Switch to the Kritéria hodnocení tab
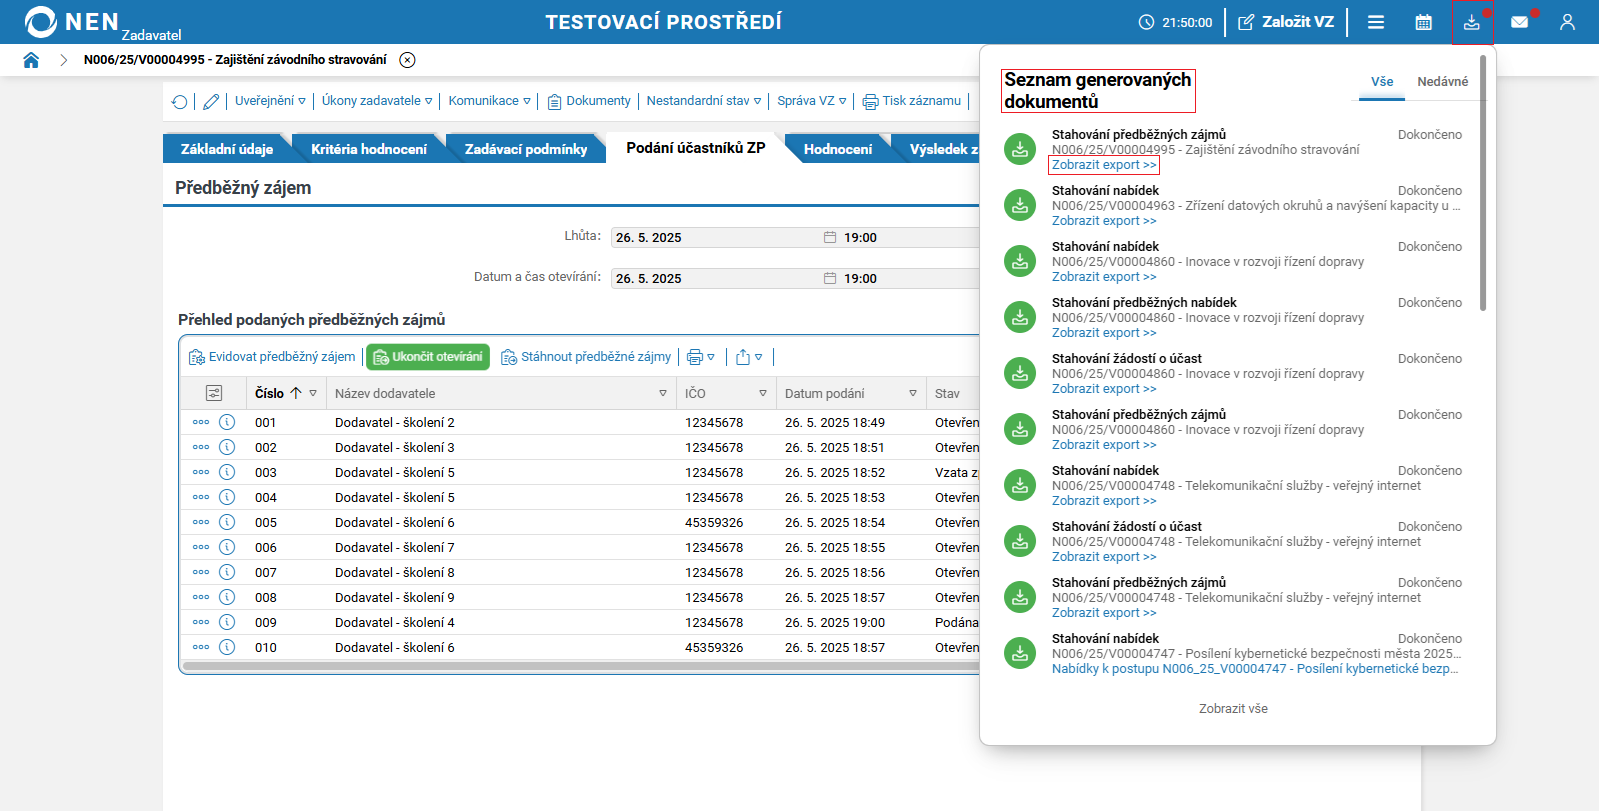This screenshot has height=811, width=1599. (x=368, y=149)
